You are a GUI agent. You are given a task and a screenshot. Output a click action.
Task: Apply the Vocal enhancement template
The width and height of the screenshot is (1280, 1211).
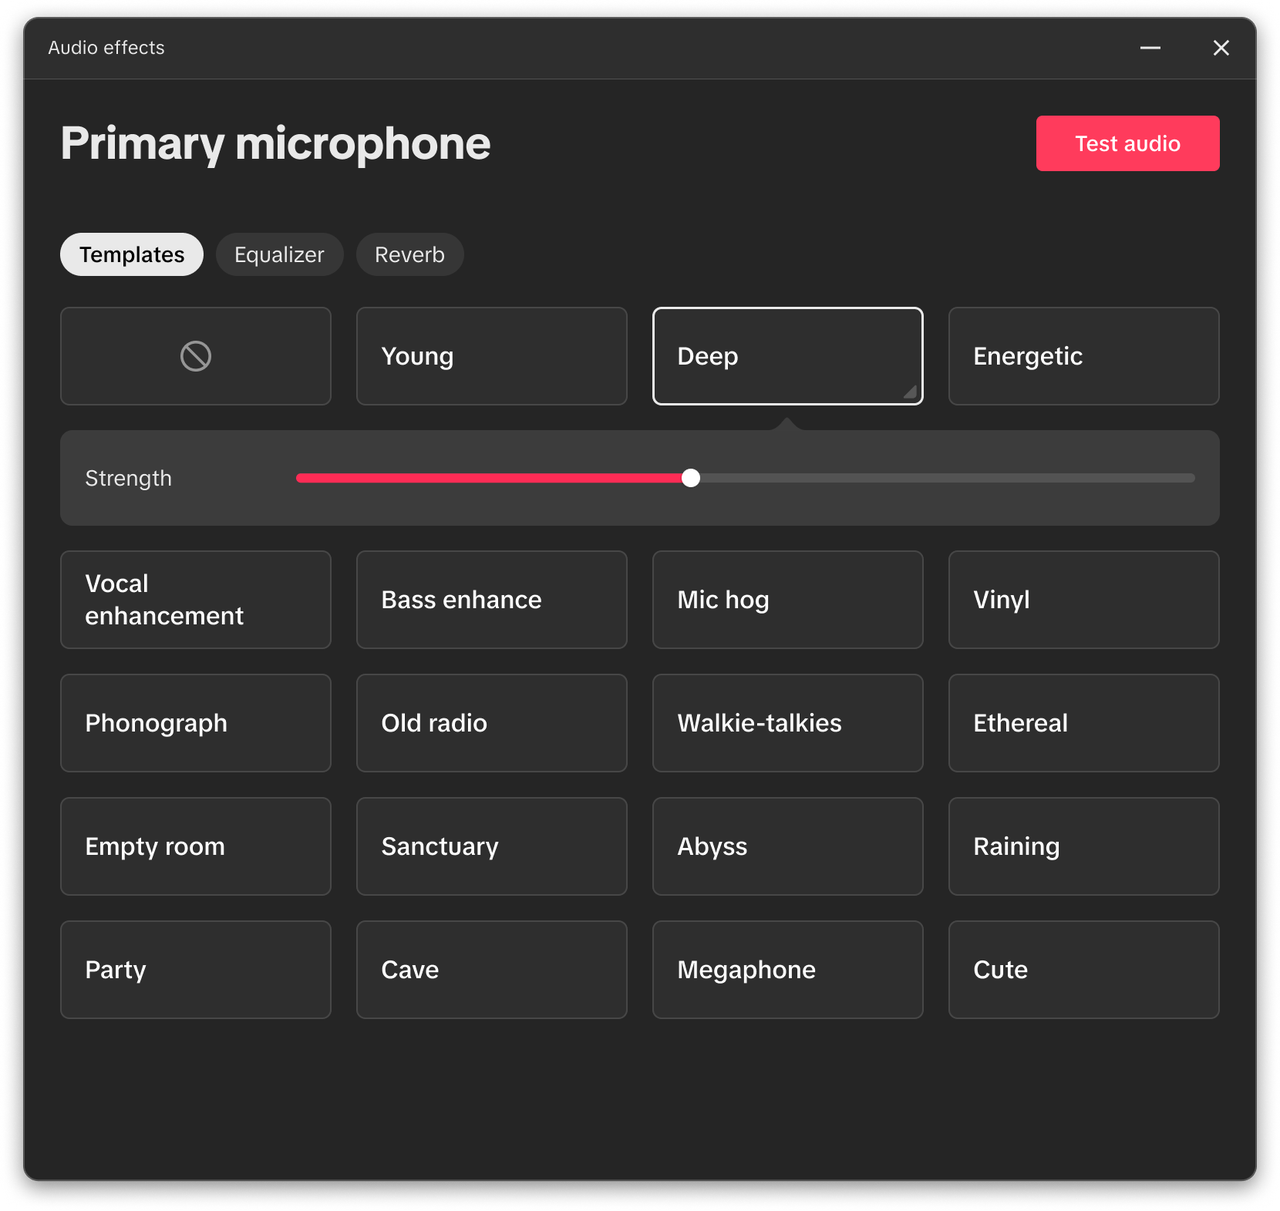(195, 600)
